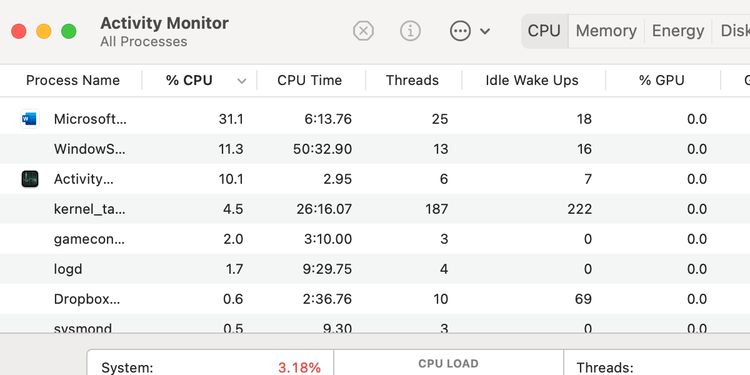The image size is (750, 375).
Task: Switch to the CPU tab
Action: point(544,31)
